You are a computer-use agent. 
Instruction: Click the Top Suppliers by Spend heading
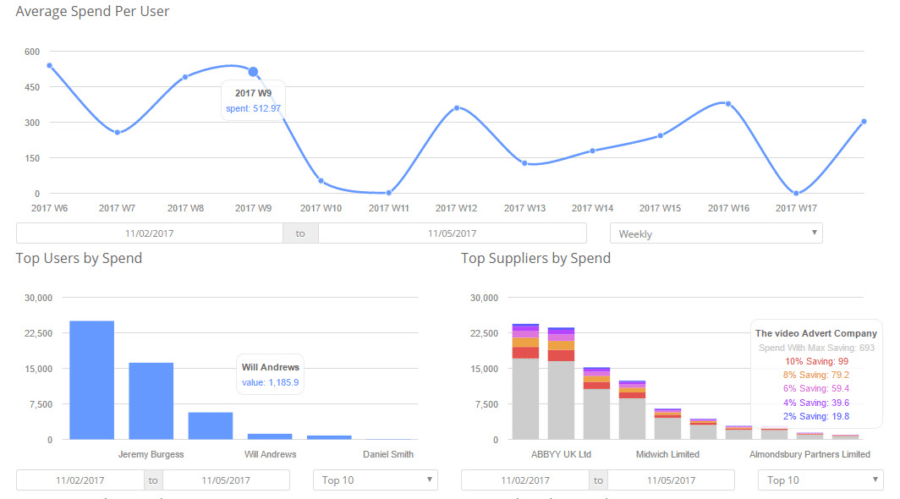[x=536, y=258]
